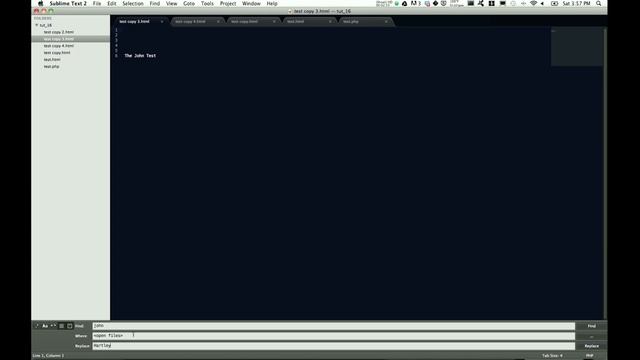640x360 pixels.
Task: Open the Window menu
Action: [251, 3]
